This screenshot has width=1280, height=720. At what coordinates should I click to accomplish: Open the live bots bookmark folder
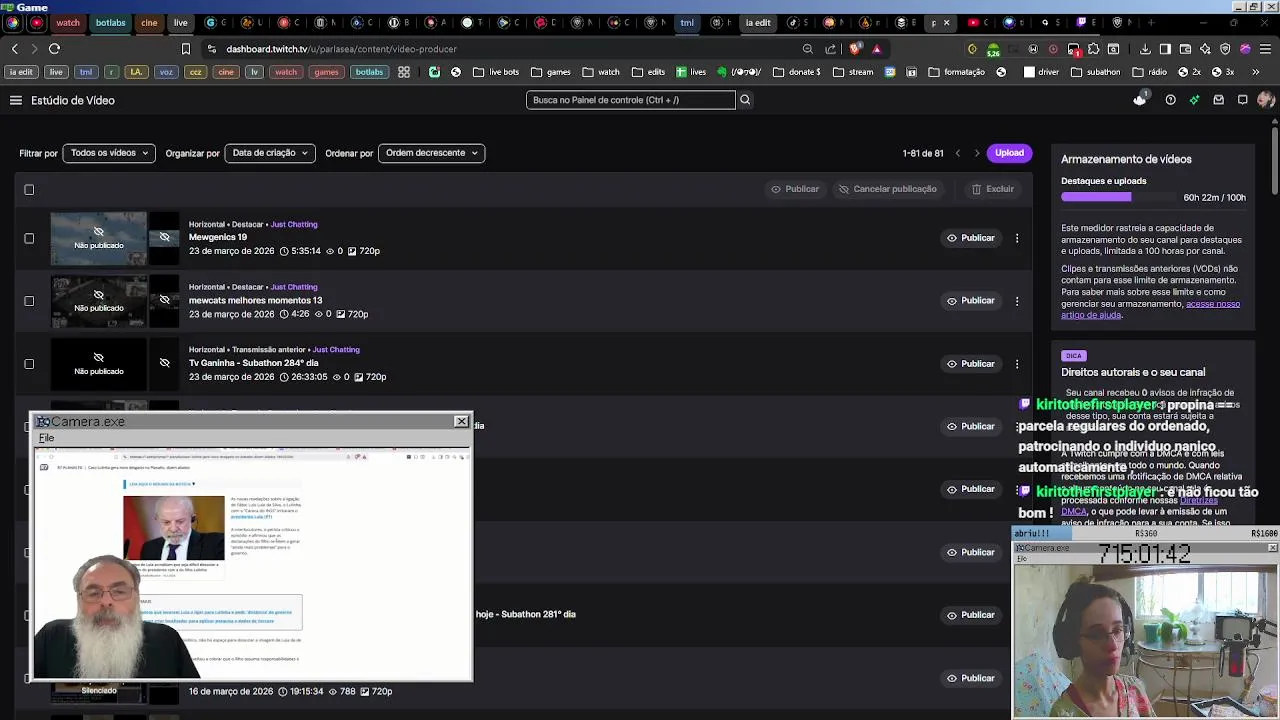point(496,72)
